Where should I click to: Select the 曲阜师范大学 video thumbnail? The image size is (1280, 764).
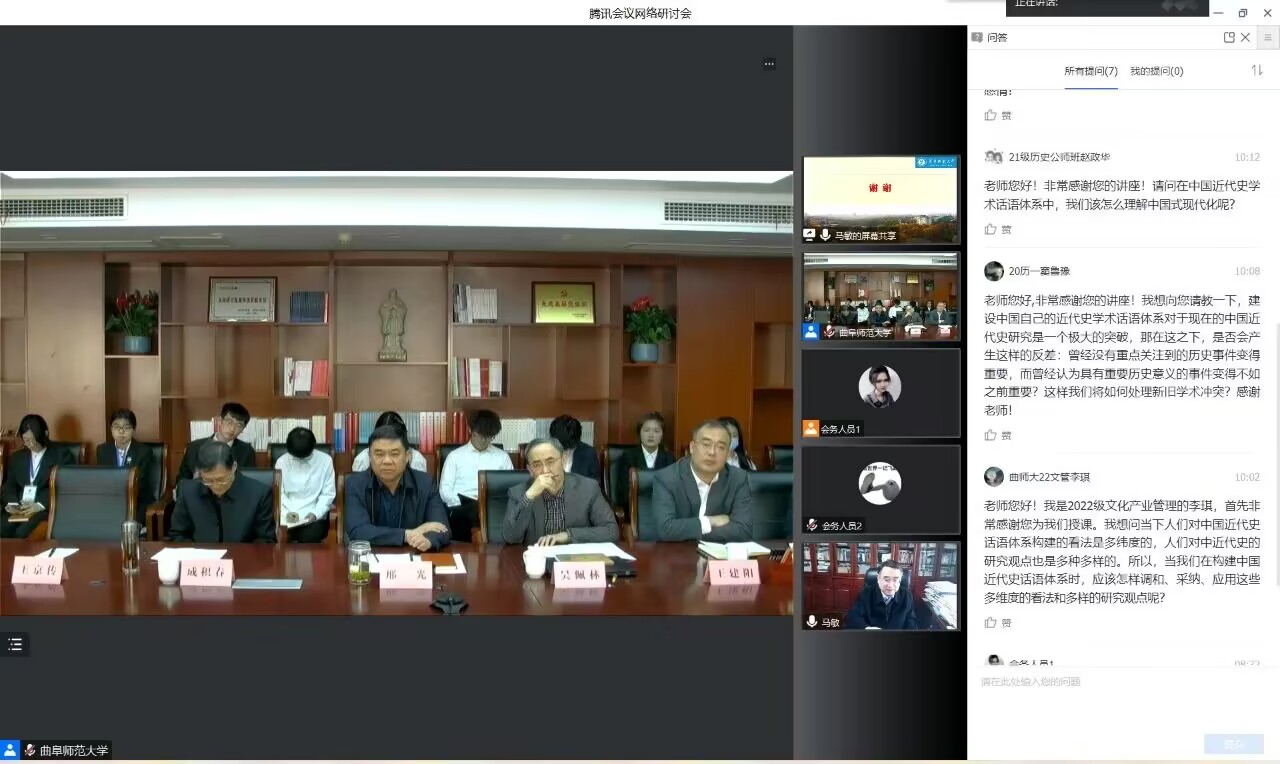point(880,296)
